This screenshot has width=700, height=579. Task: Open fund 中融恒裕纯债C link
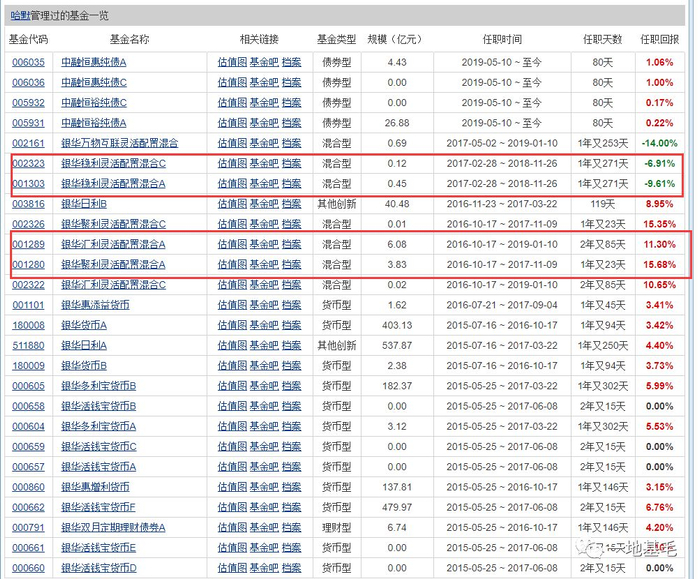[94, 103]
